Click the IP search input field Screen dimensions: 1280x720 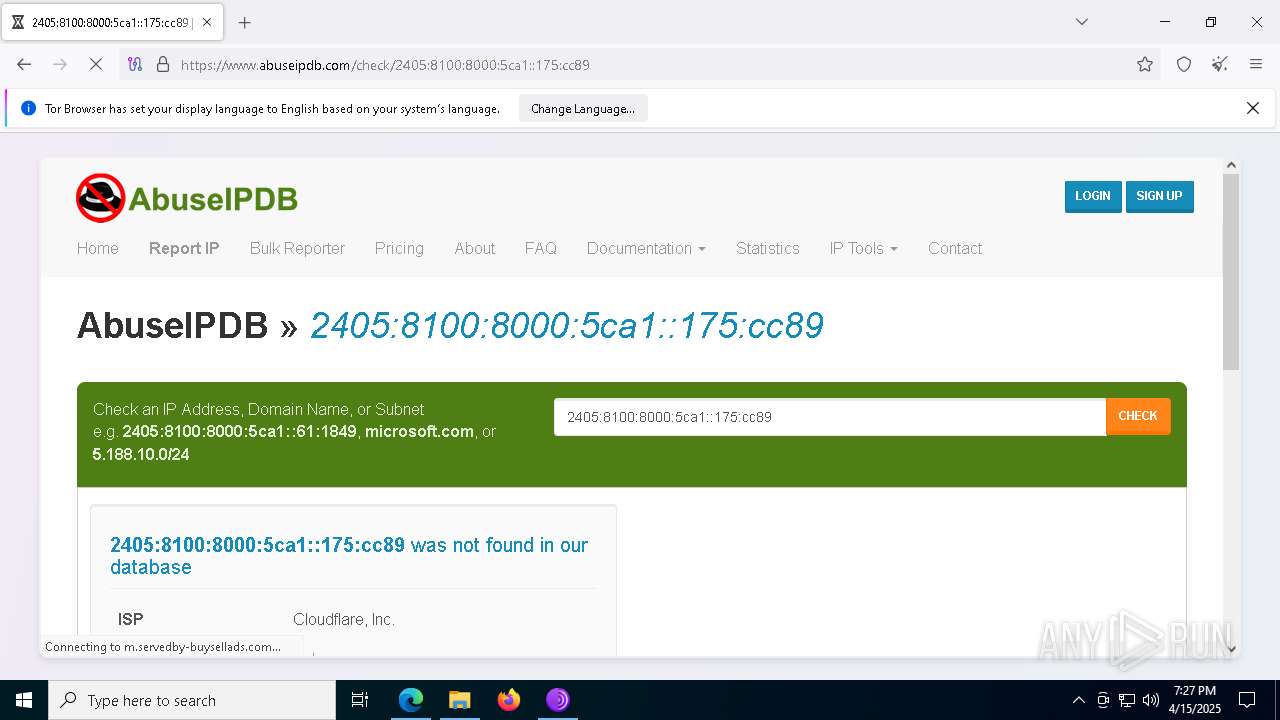coord(830,417)
